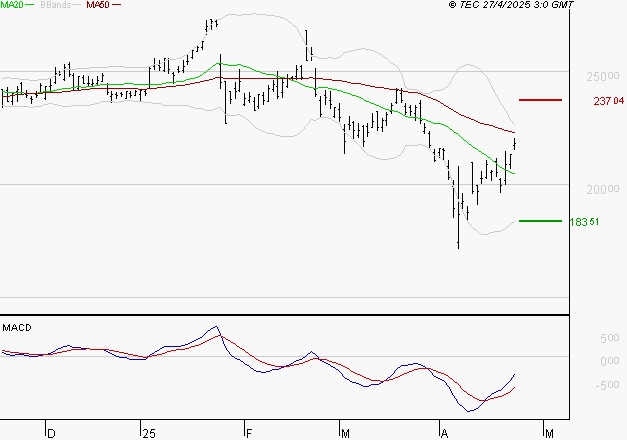Image resolution: width=627 pixels, height=440 pixels.
Task: Click the 200 price axis label
Action: tap(603, 189)
